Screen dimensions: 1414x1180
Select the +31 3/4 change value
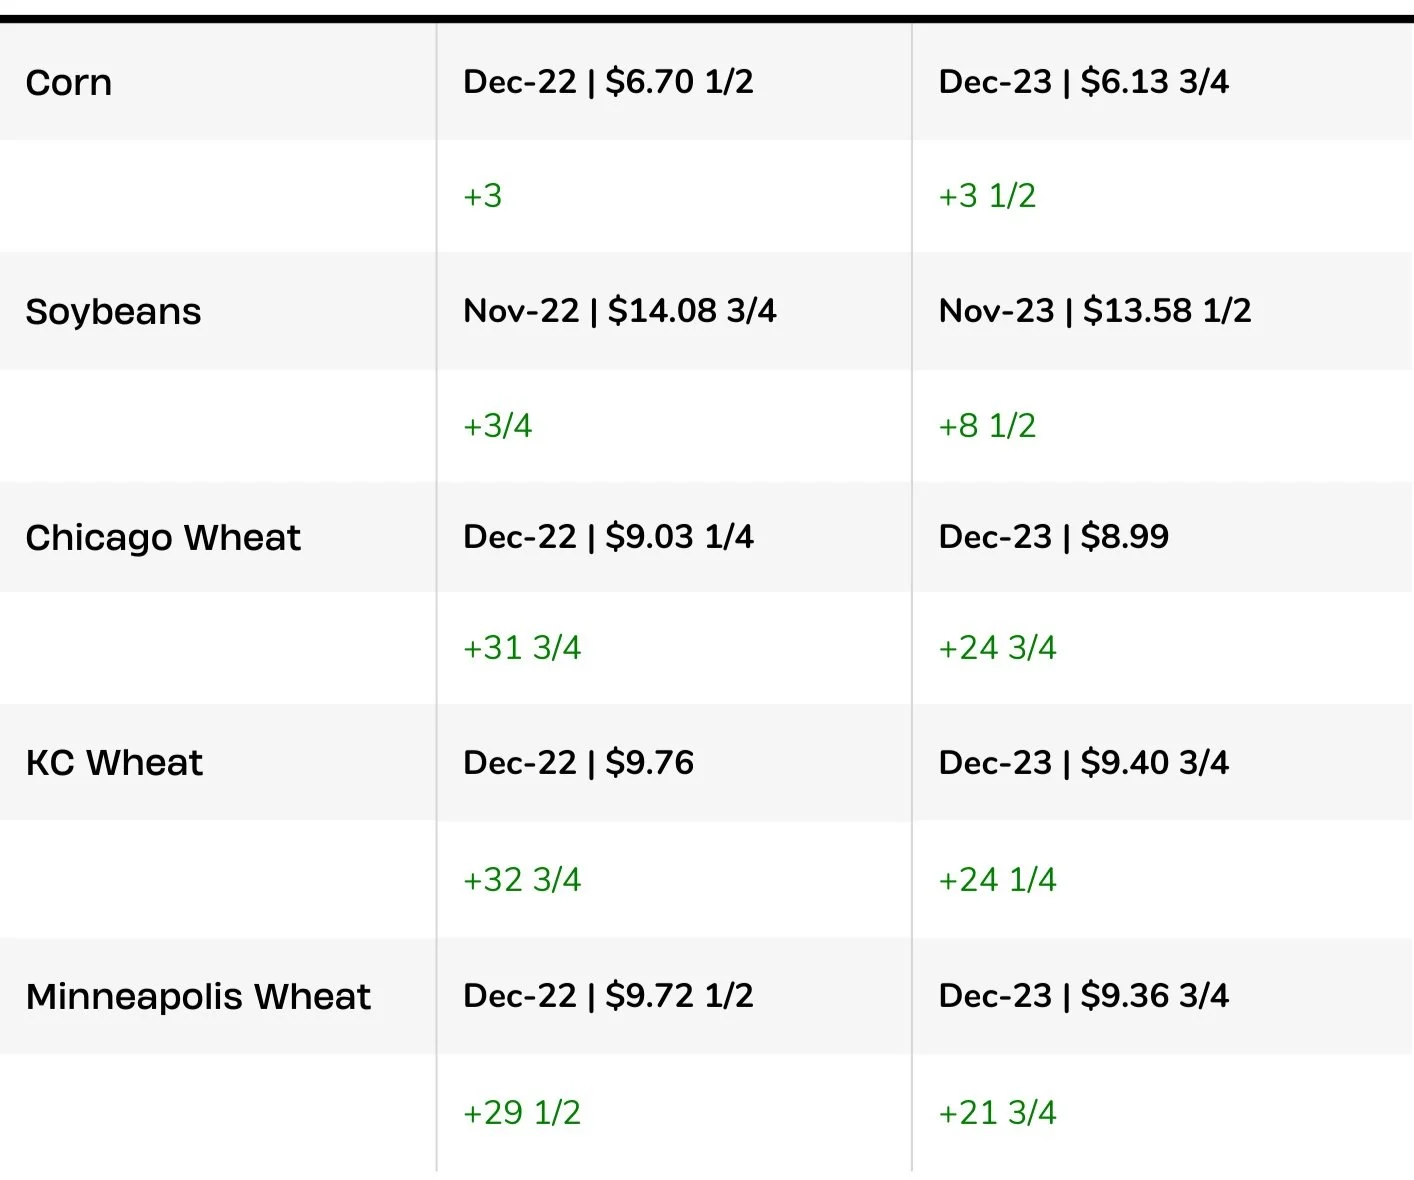pyautogui.click(x=522, y=648)
